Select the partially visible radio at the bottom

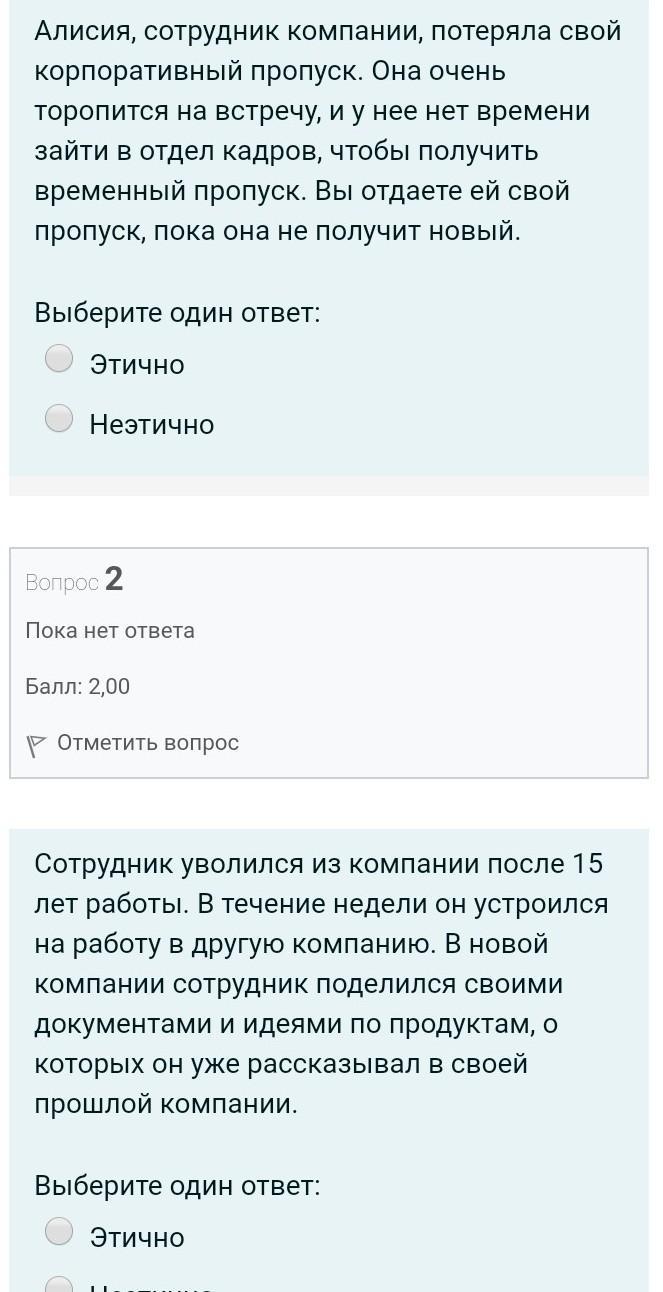(x=60, y=1285)
